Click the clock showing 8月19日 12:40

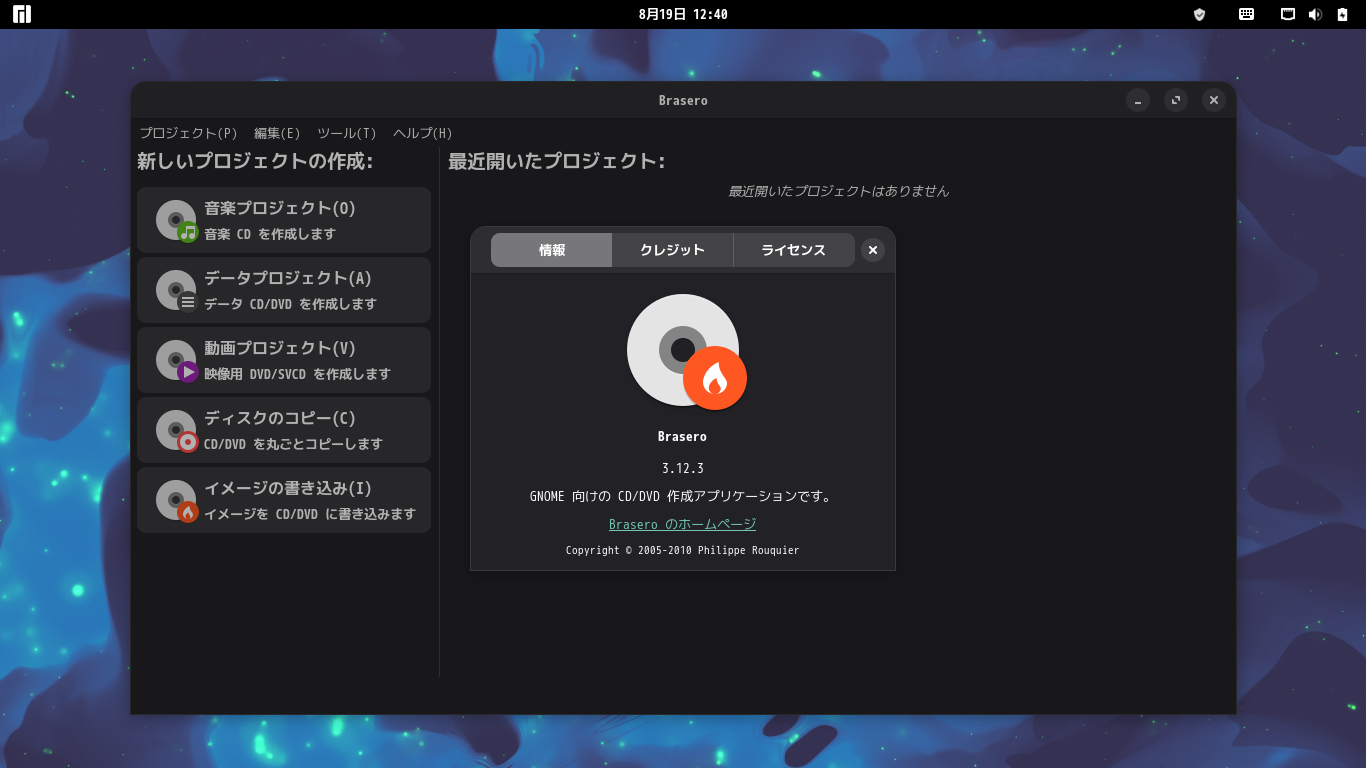(683, 14)
